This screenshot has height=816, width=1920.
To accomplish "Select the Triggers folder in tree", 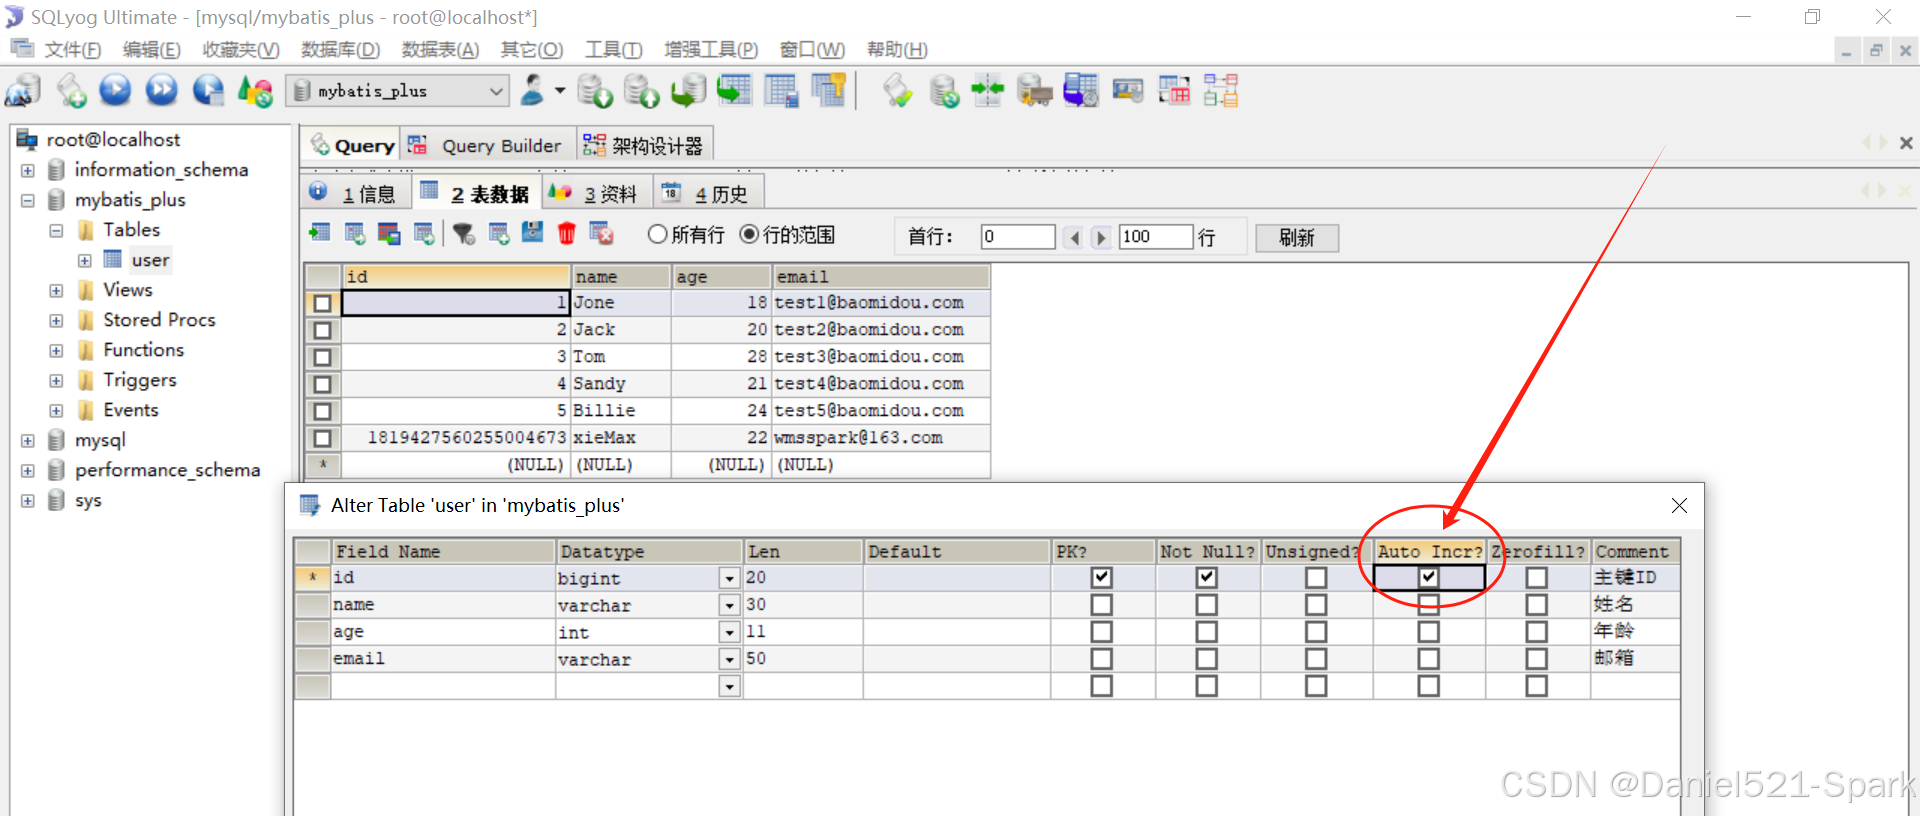I will coord(140,380).
